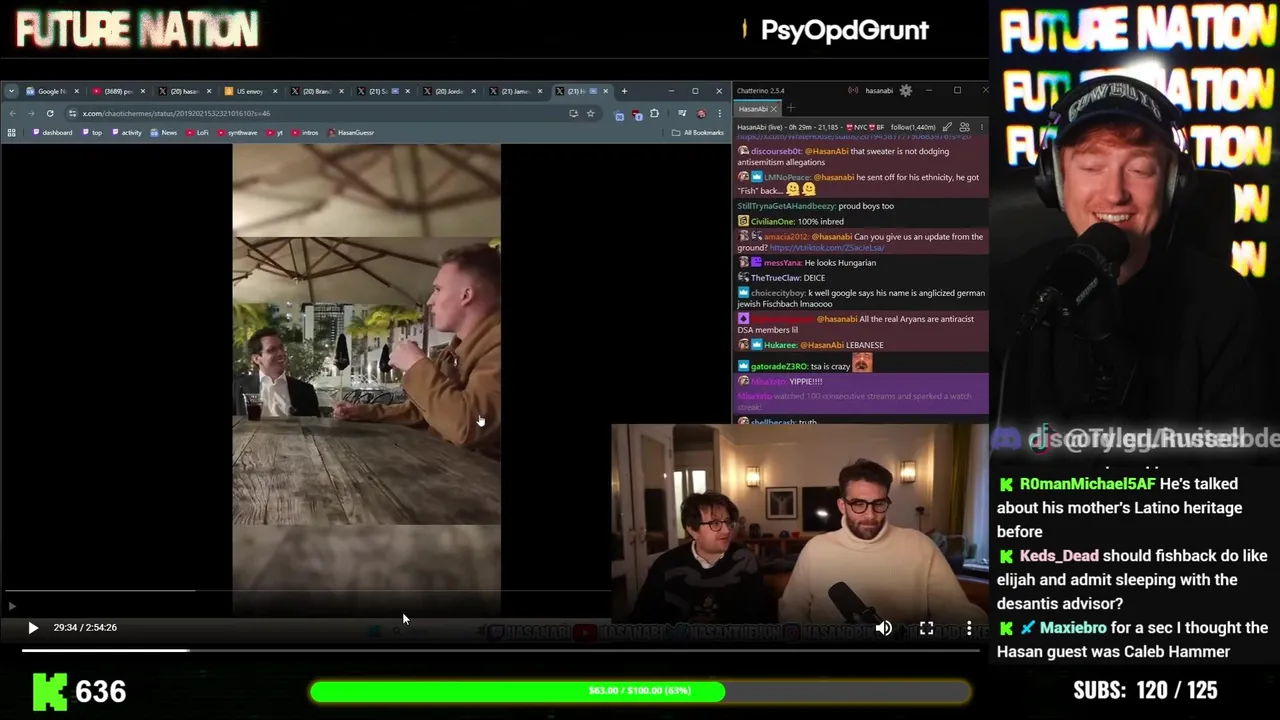Click username choicecityboy in chat

coord(778,293)
